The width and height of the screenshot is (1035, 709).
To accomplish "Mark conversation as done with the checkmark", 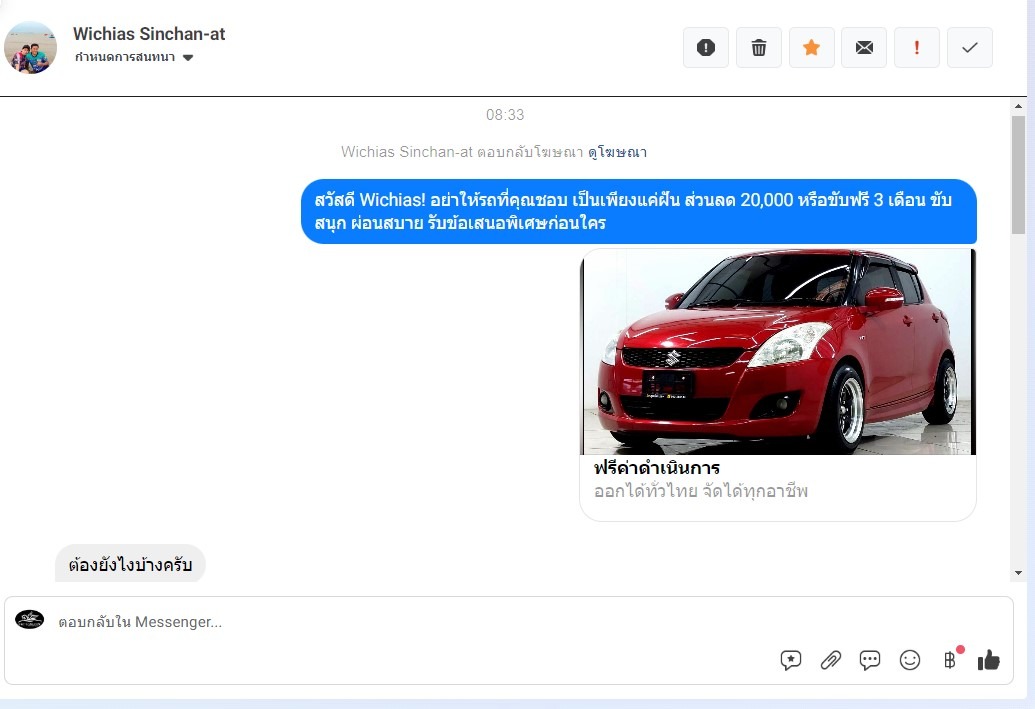I will pyautogui.click(x=970, y=48).
